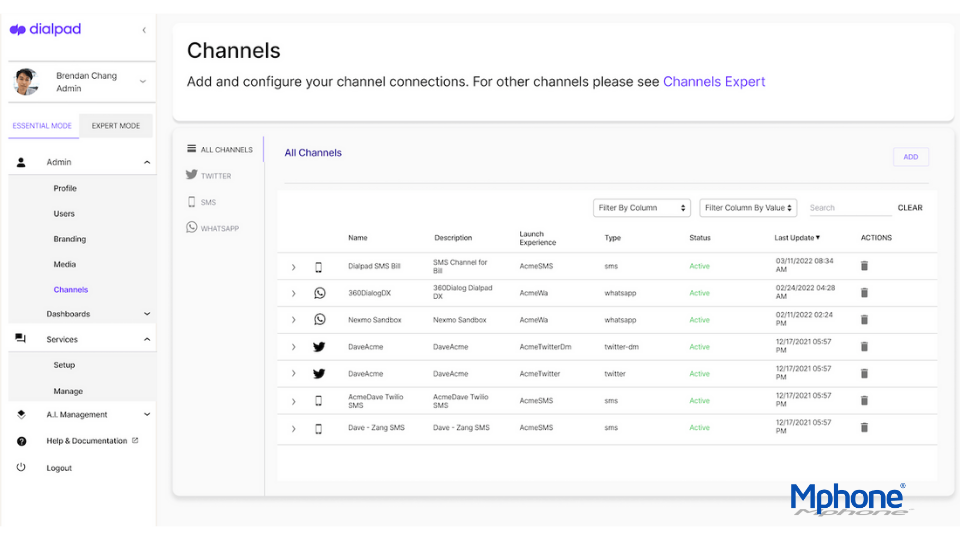Viewport: 960px width, 540px height.
Task: Expand the 360DialogDX row
Action: (293, 293)
